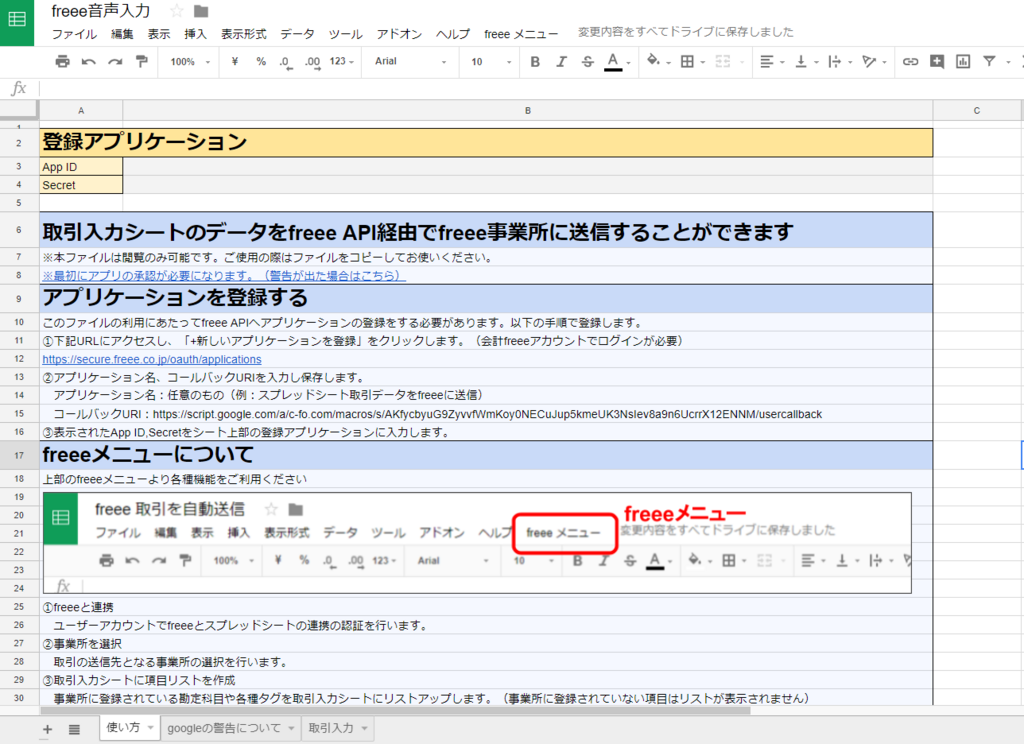The height and width of the screenshot is (744, 1024).
Task: Click the merge cells icon
Action: 723,61
